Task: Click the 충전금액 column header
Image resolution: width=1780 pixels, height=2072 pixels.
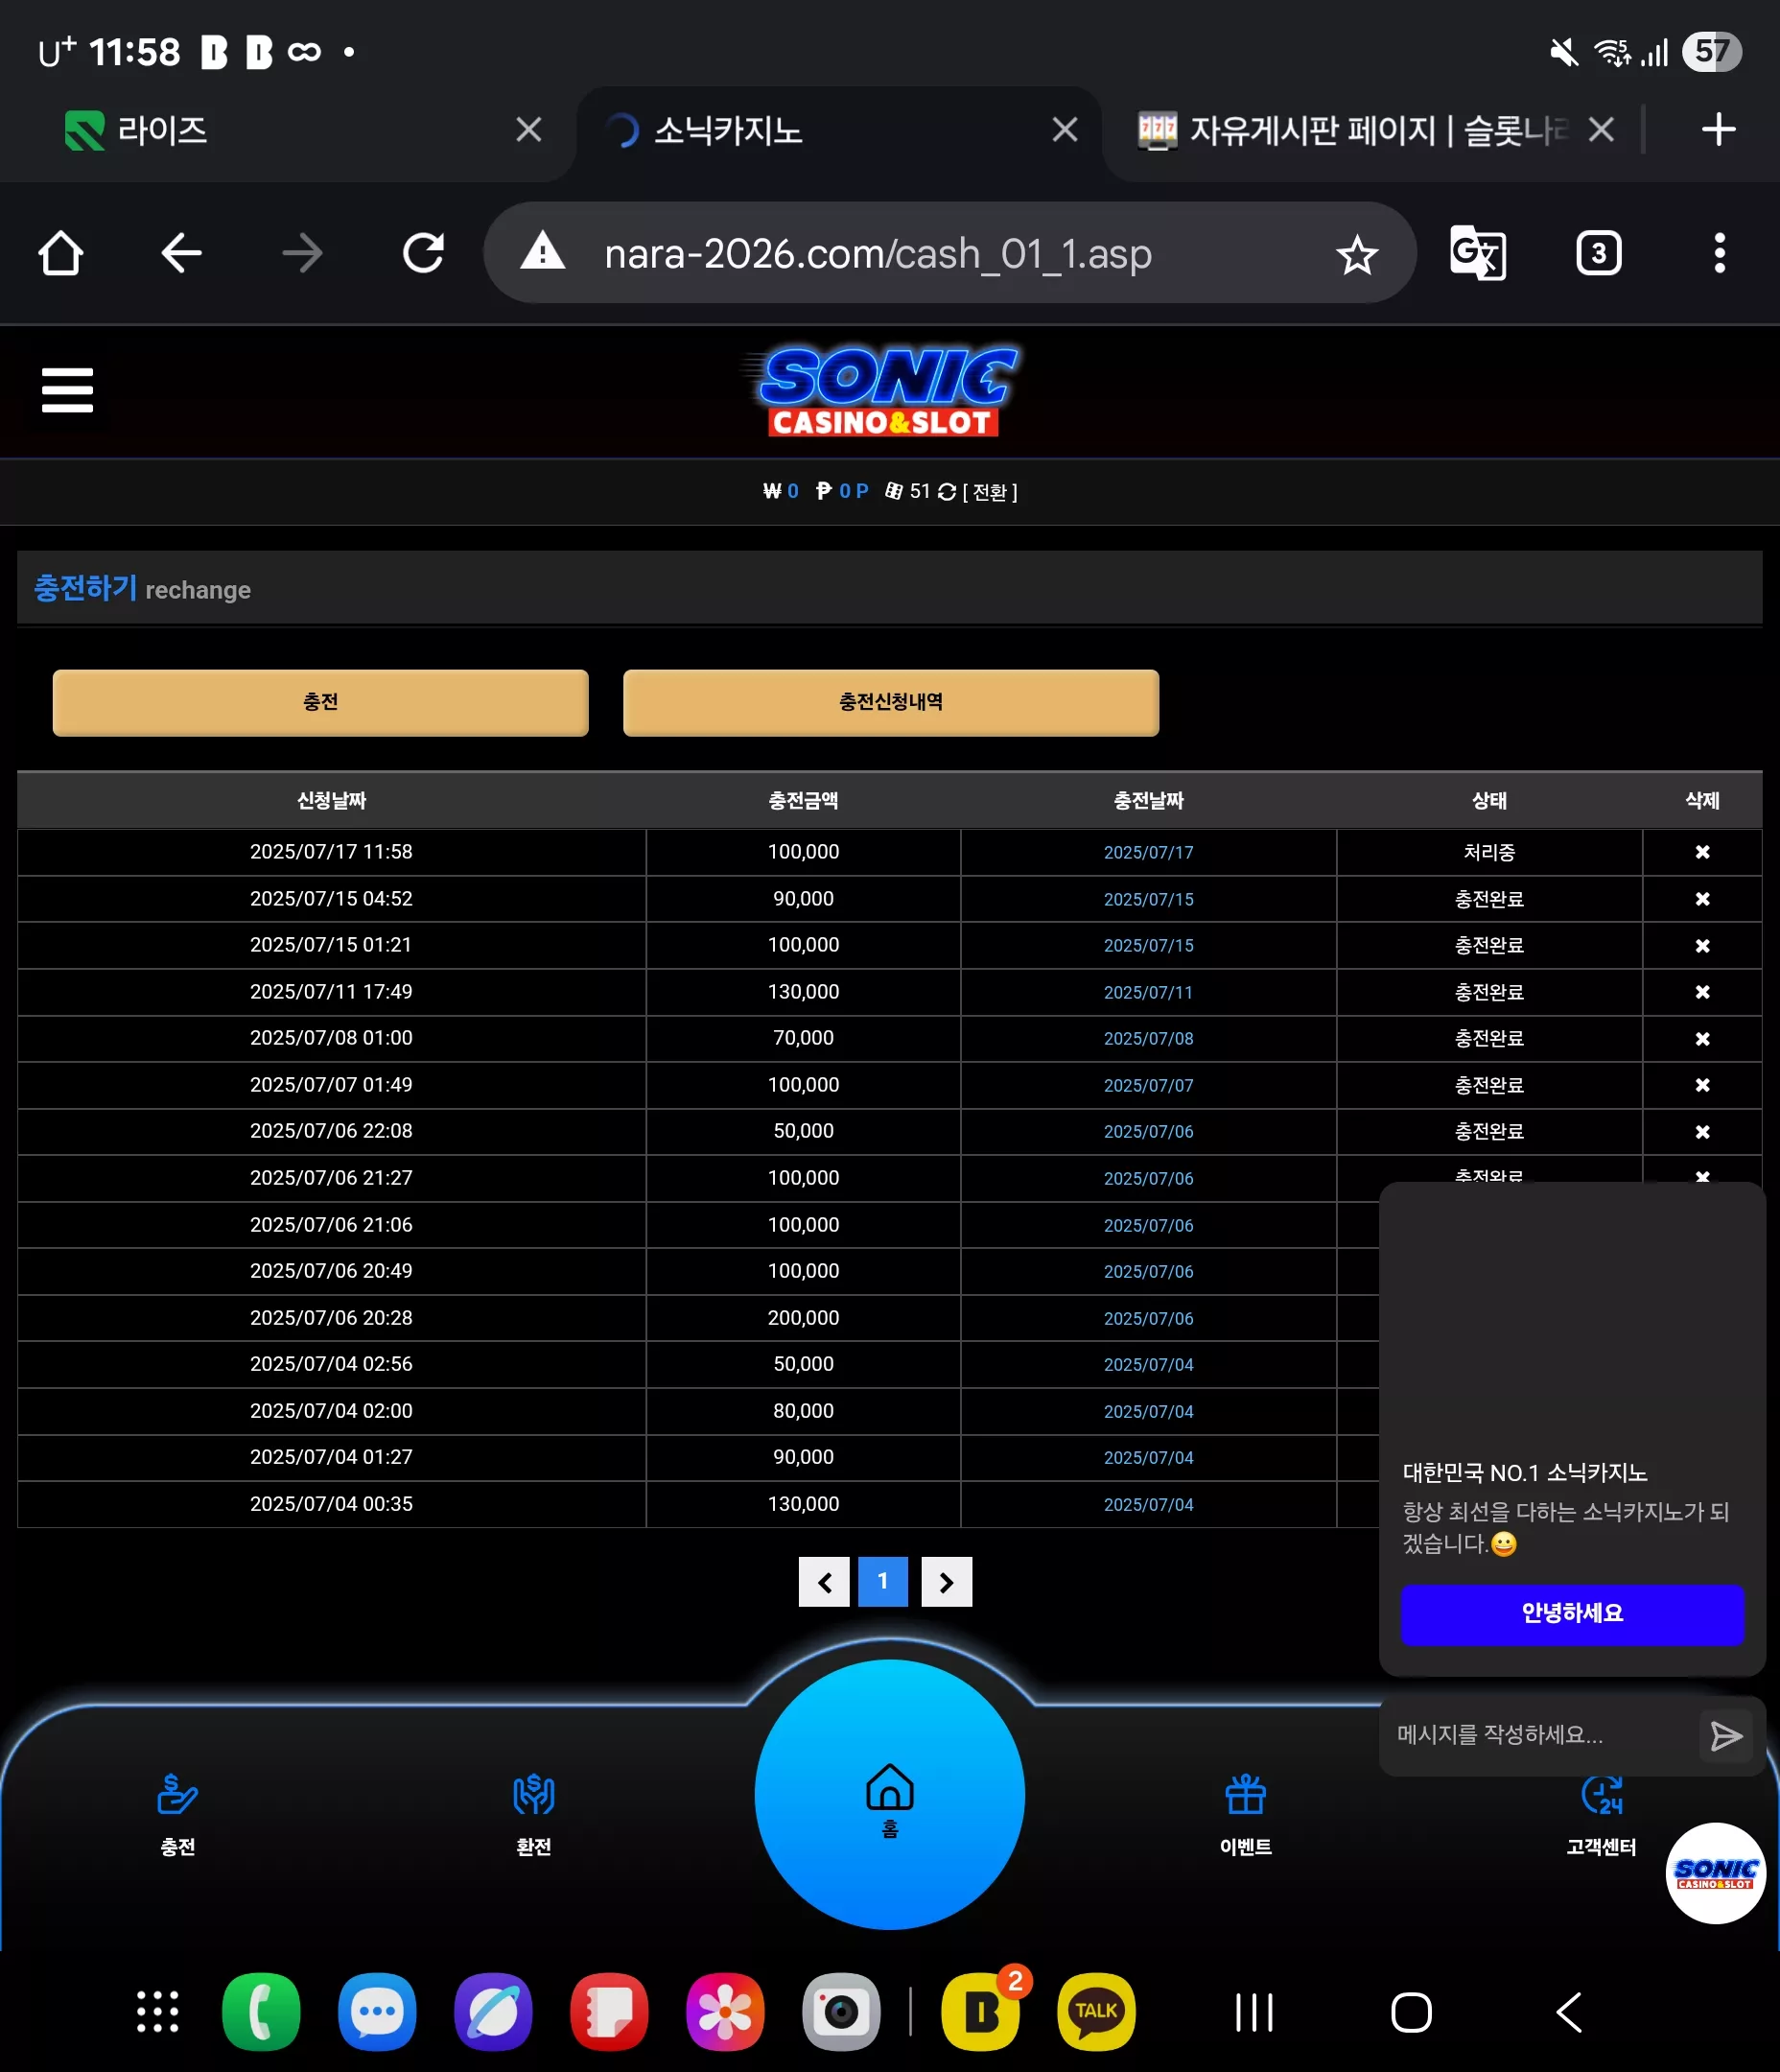Action: click(x=803, y=800)
